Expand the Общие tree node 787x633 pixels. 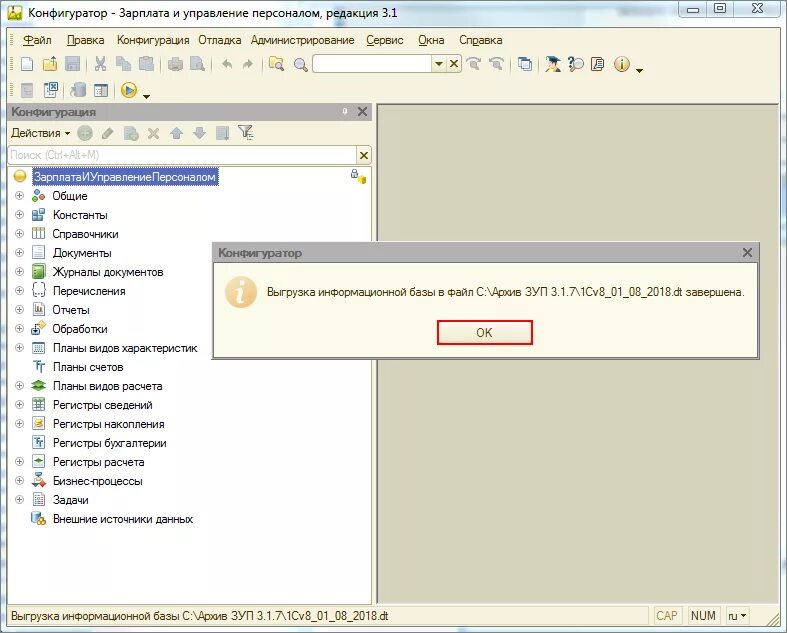tap(19, 195)
